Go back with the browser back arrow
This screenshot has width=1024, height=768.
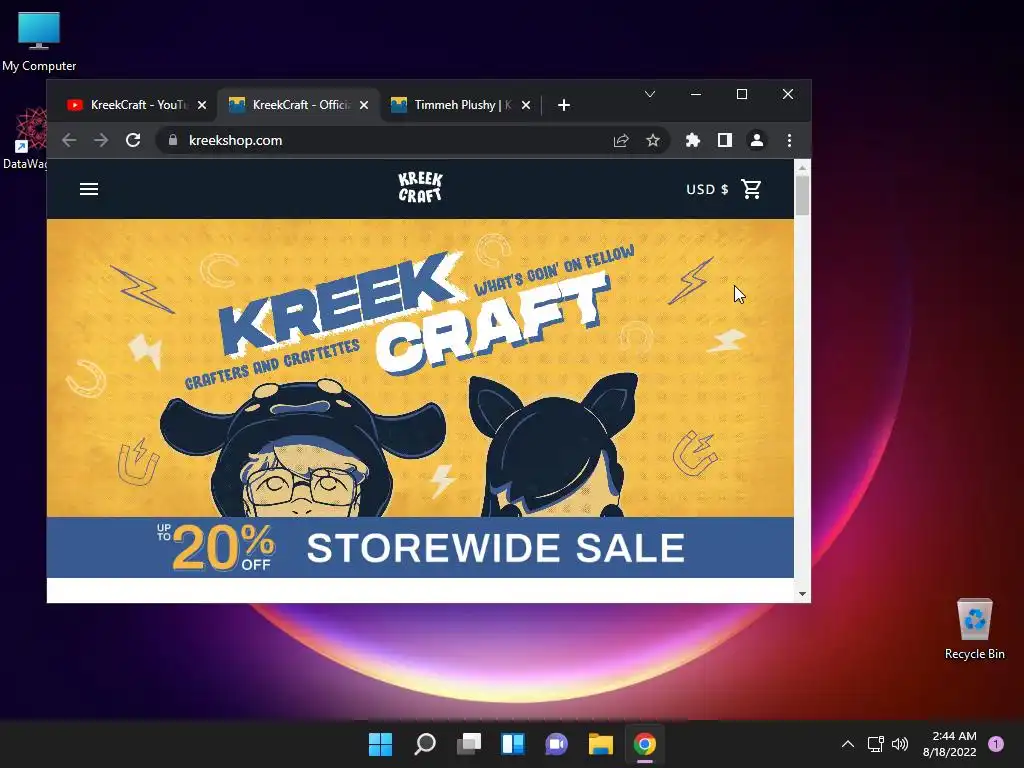coord(69,140)
